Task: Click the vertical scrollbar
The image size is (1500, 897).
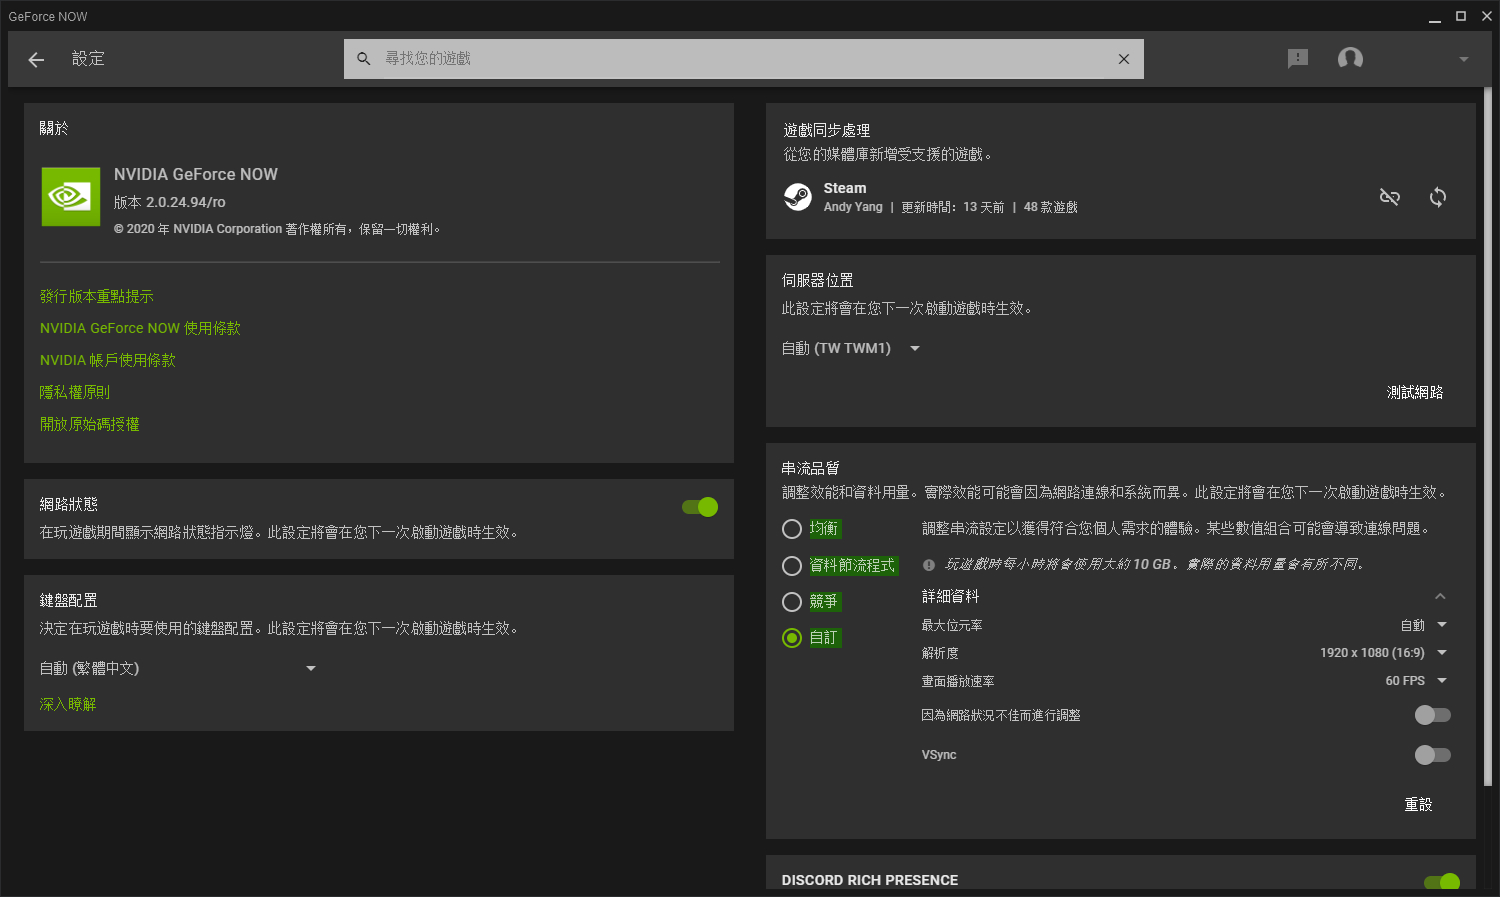Action: pyautogui.click(x=1488, y=436)
